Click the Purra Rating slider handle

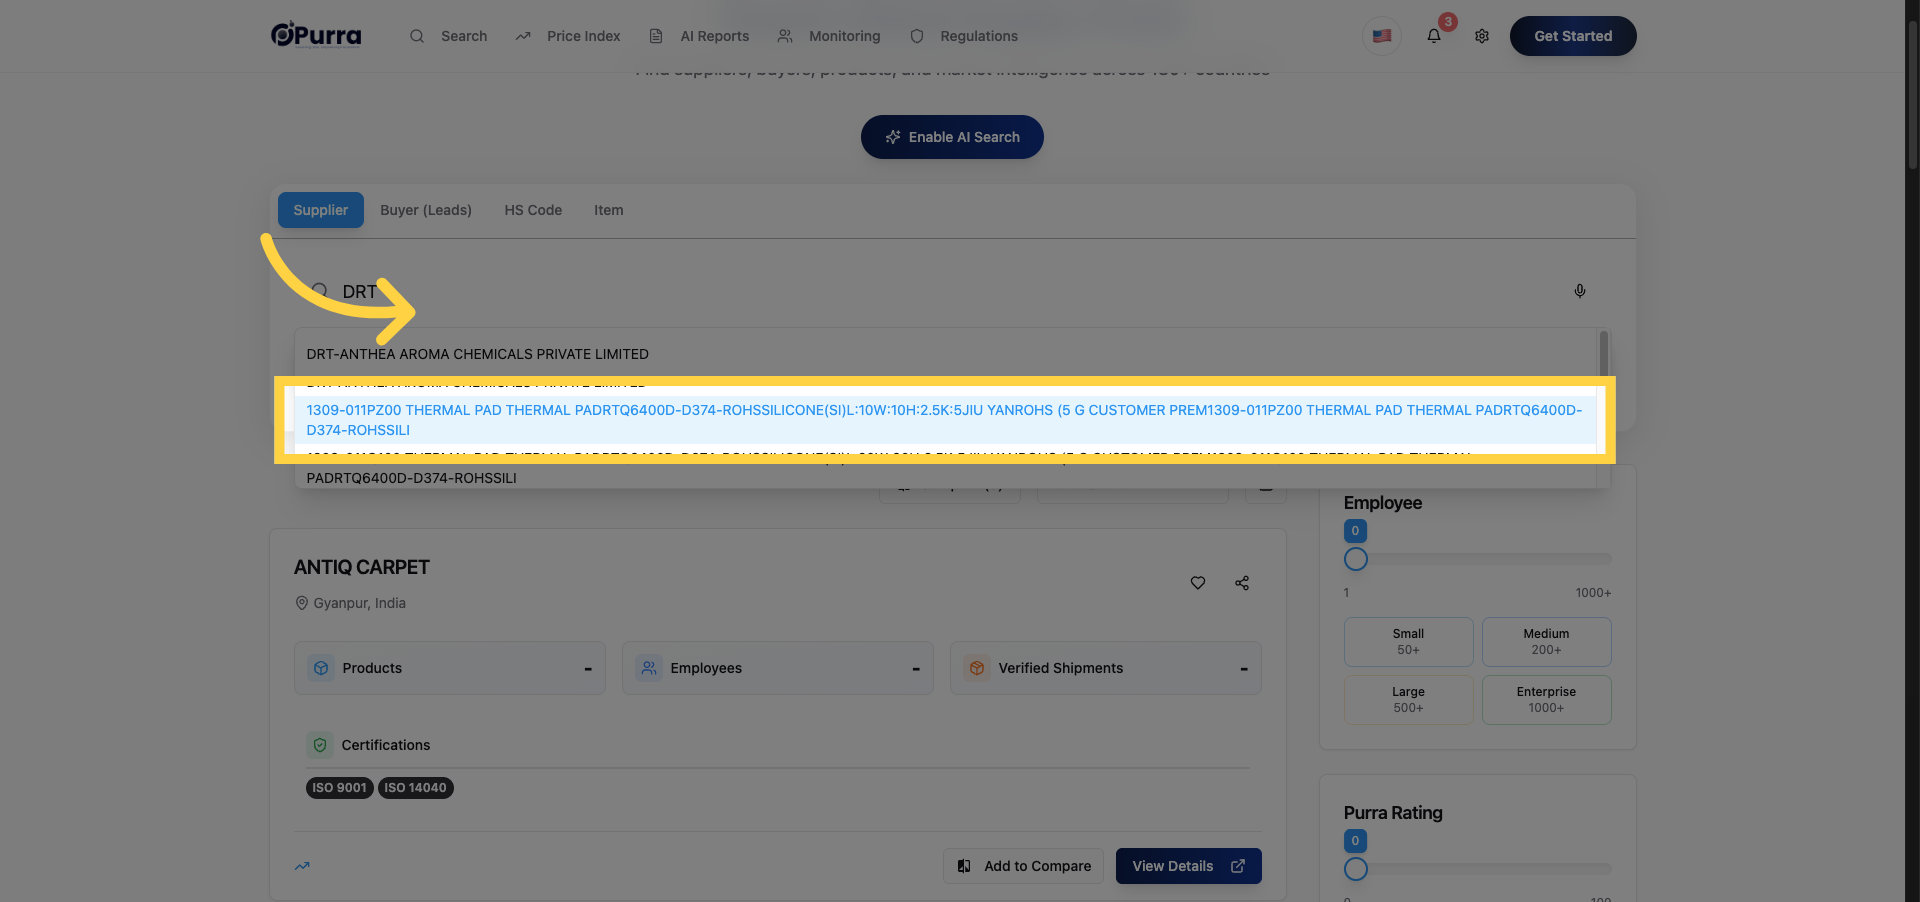(1356, 869)
